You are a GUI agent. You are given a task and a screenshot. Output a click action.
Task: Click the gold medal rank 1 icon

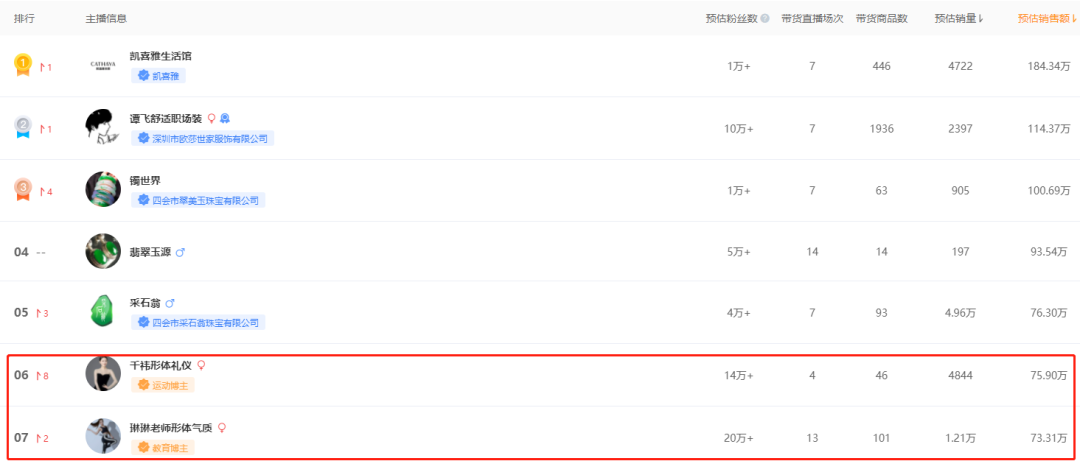click(x=22, y=66)
